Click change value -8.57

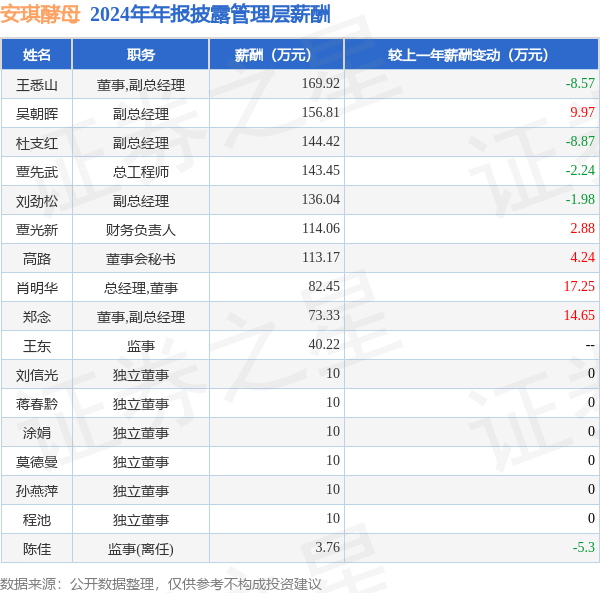pos(580,83)
